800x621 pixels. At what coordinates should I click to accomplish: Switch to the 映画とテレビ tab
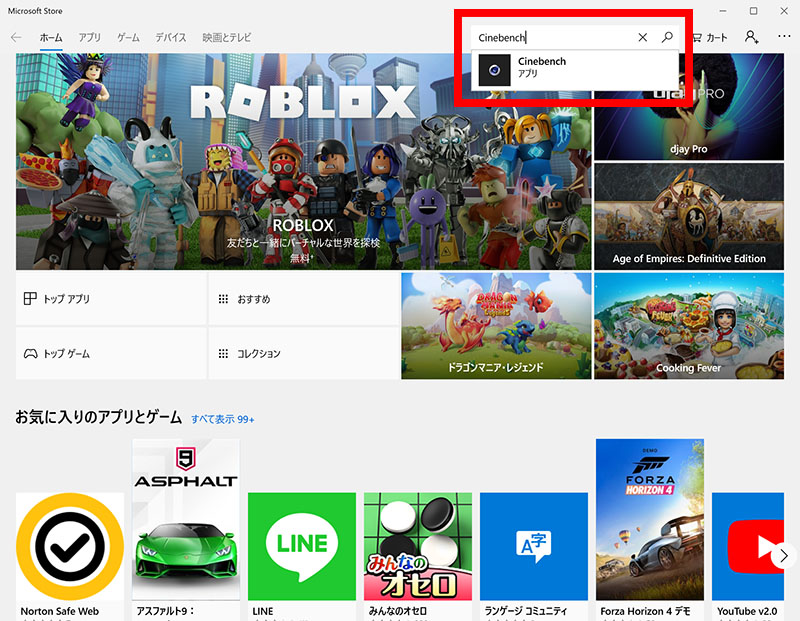[x=227, y=37]
